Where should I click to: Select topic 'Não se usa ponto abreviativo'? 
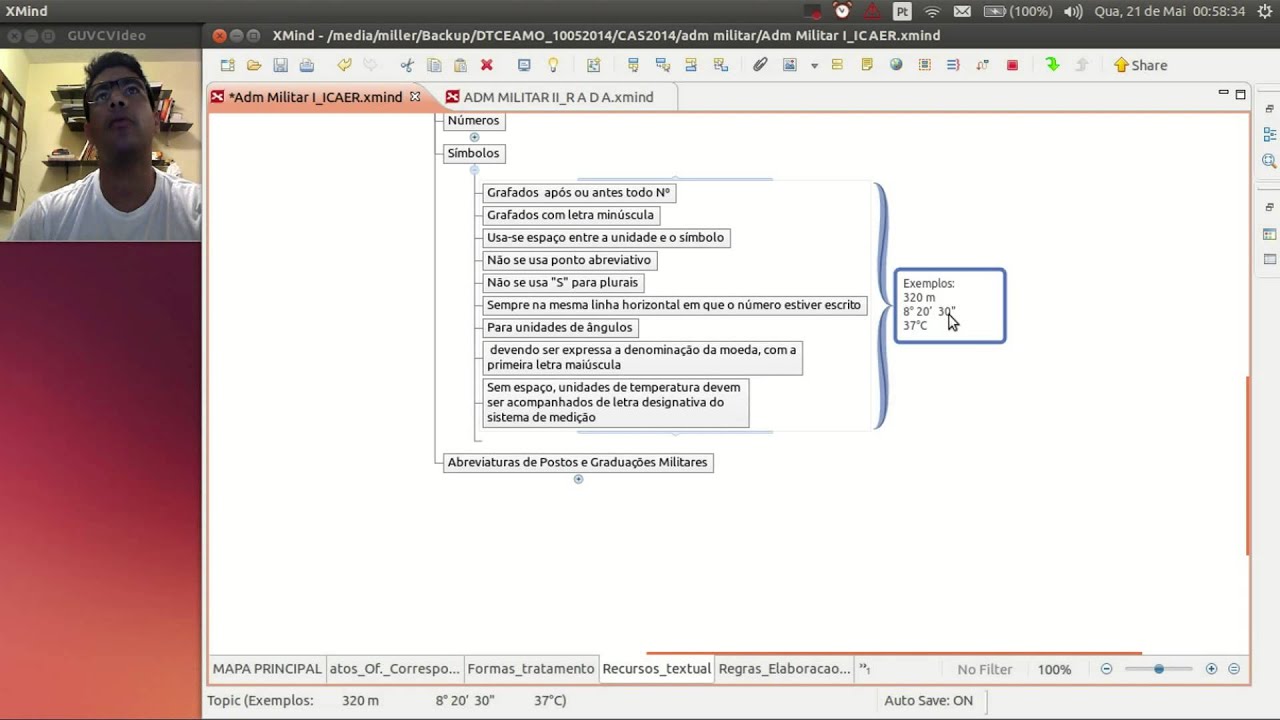pos(569,260)
